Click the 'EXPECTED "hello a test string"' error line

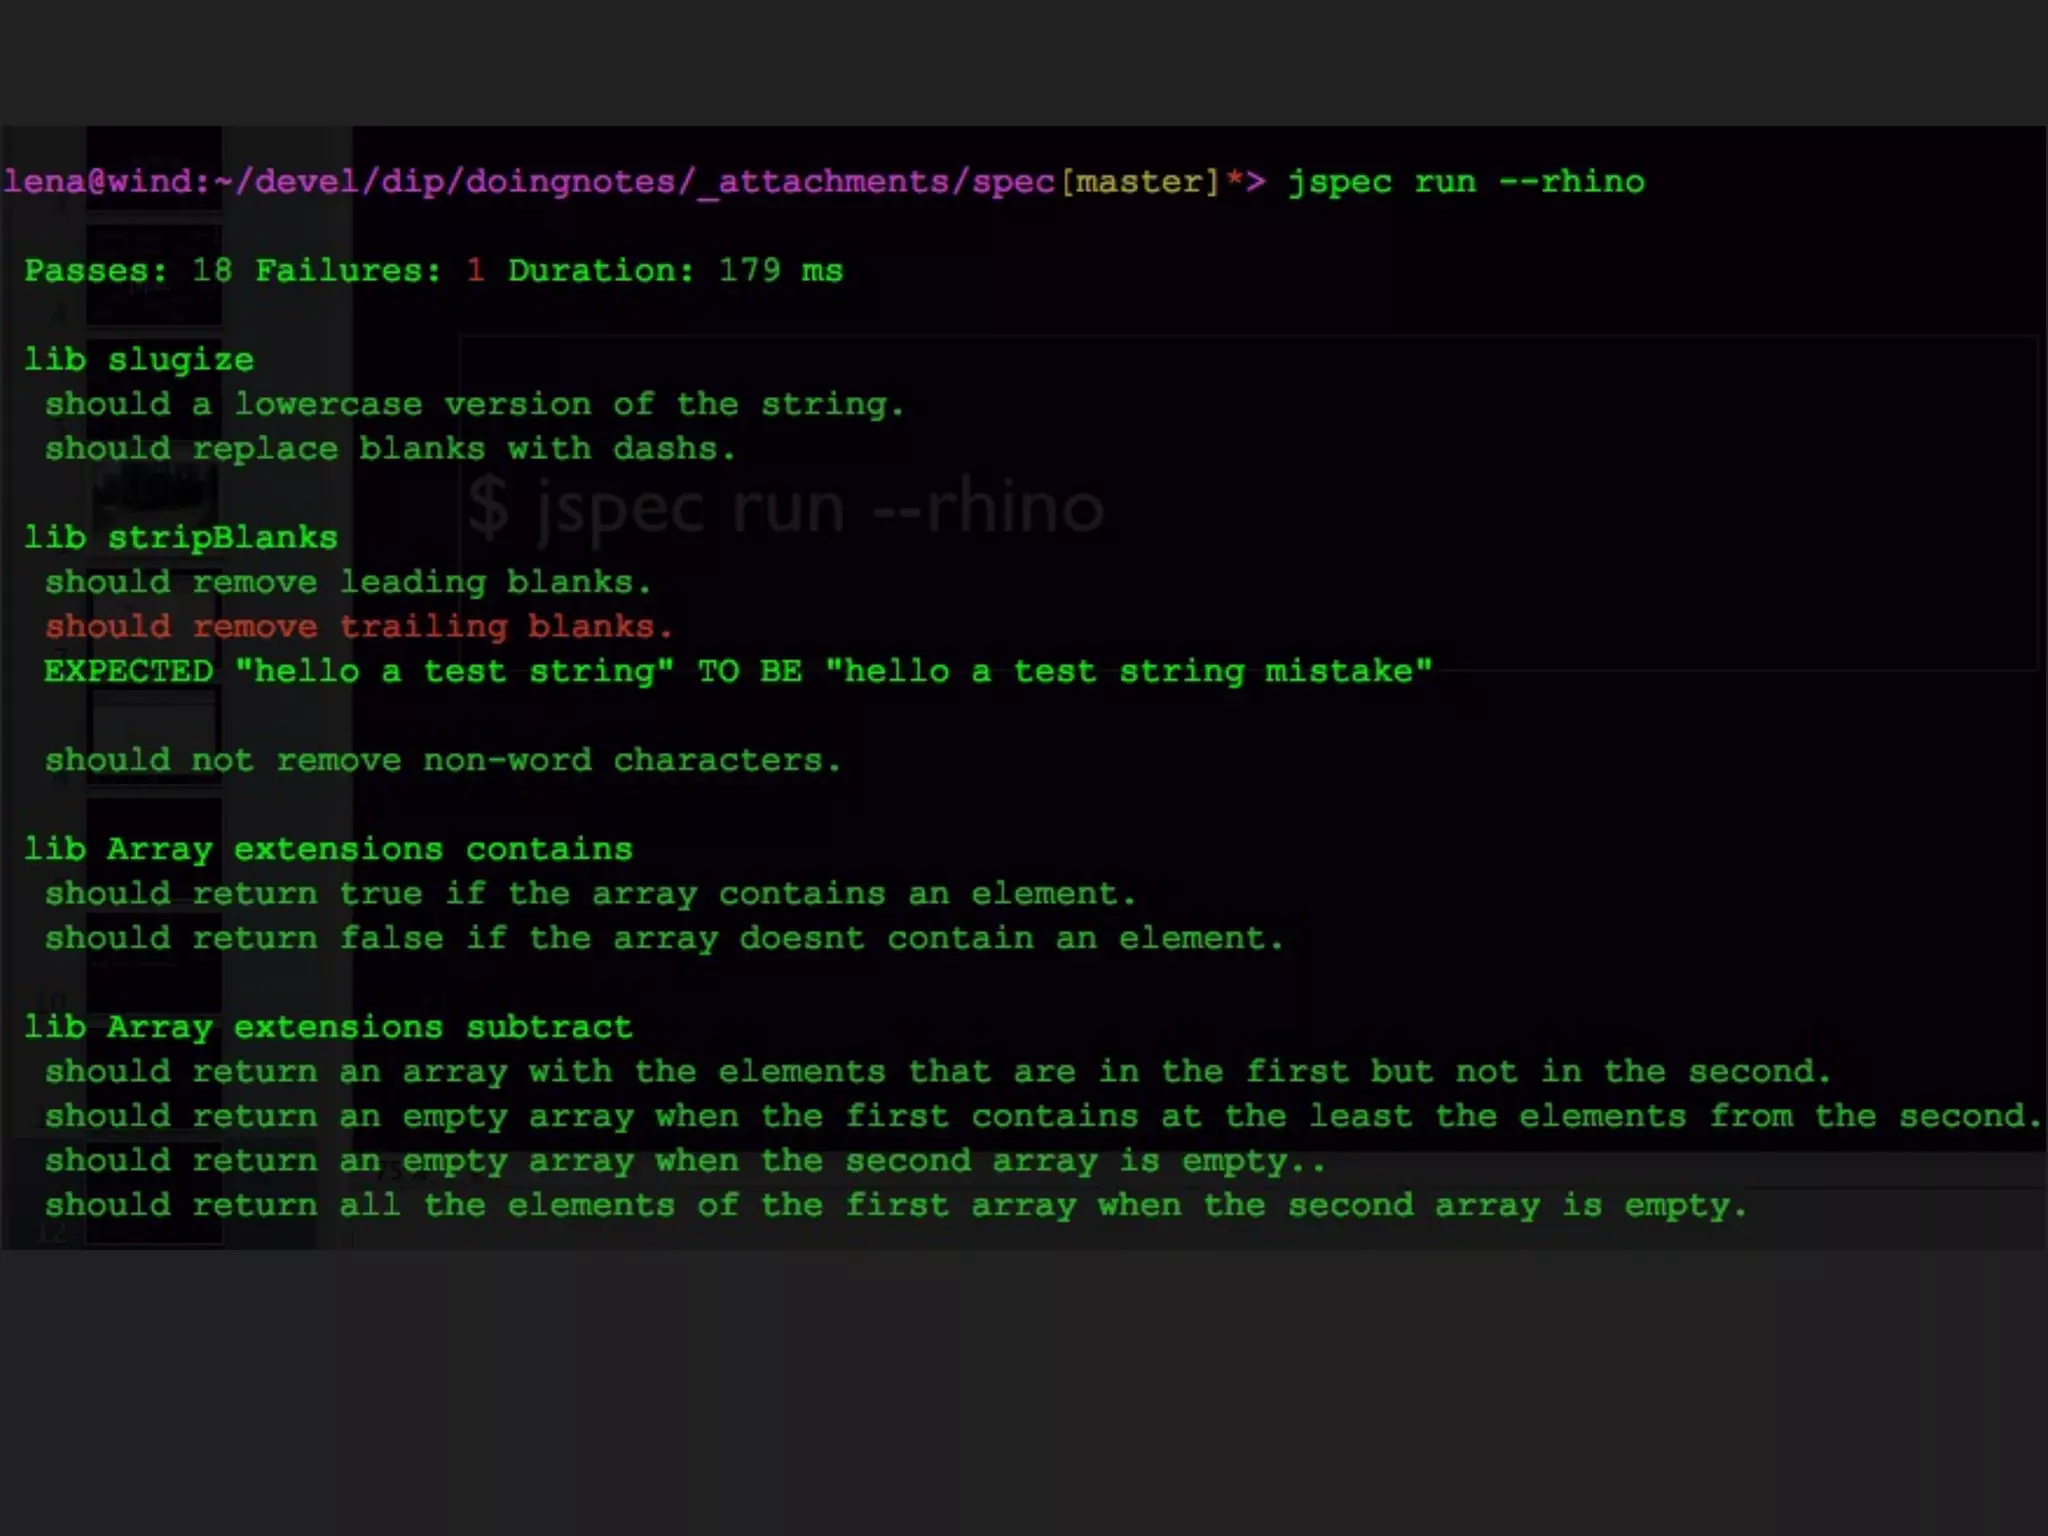(x=738, y=671)
